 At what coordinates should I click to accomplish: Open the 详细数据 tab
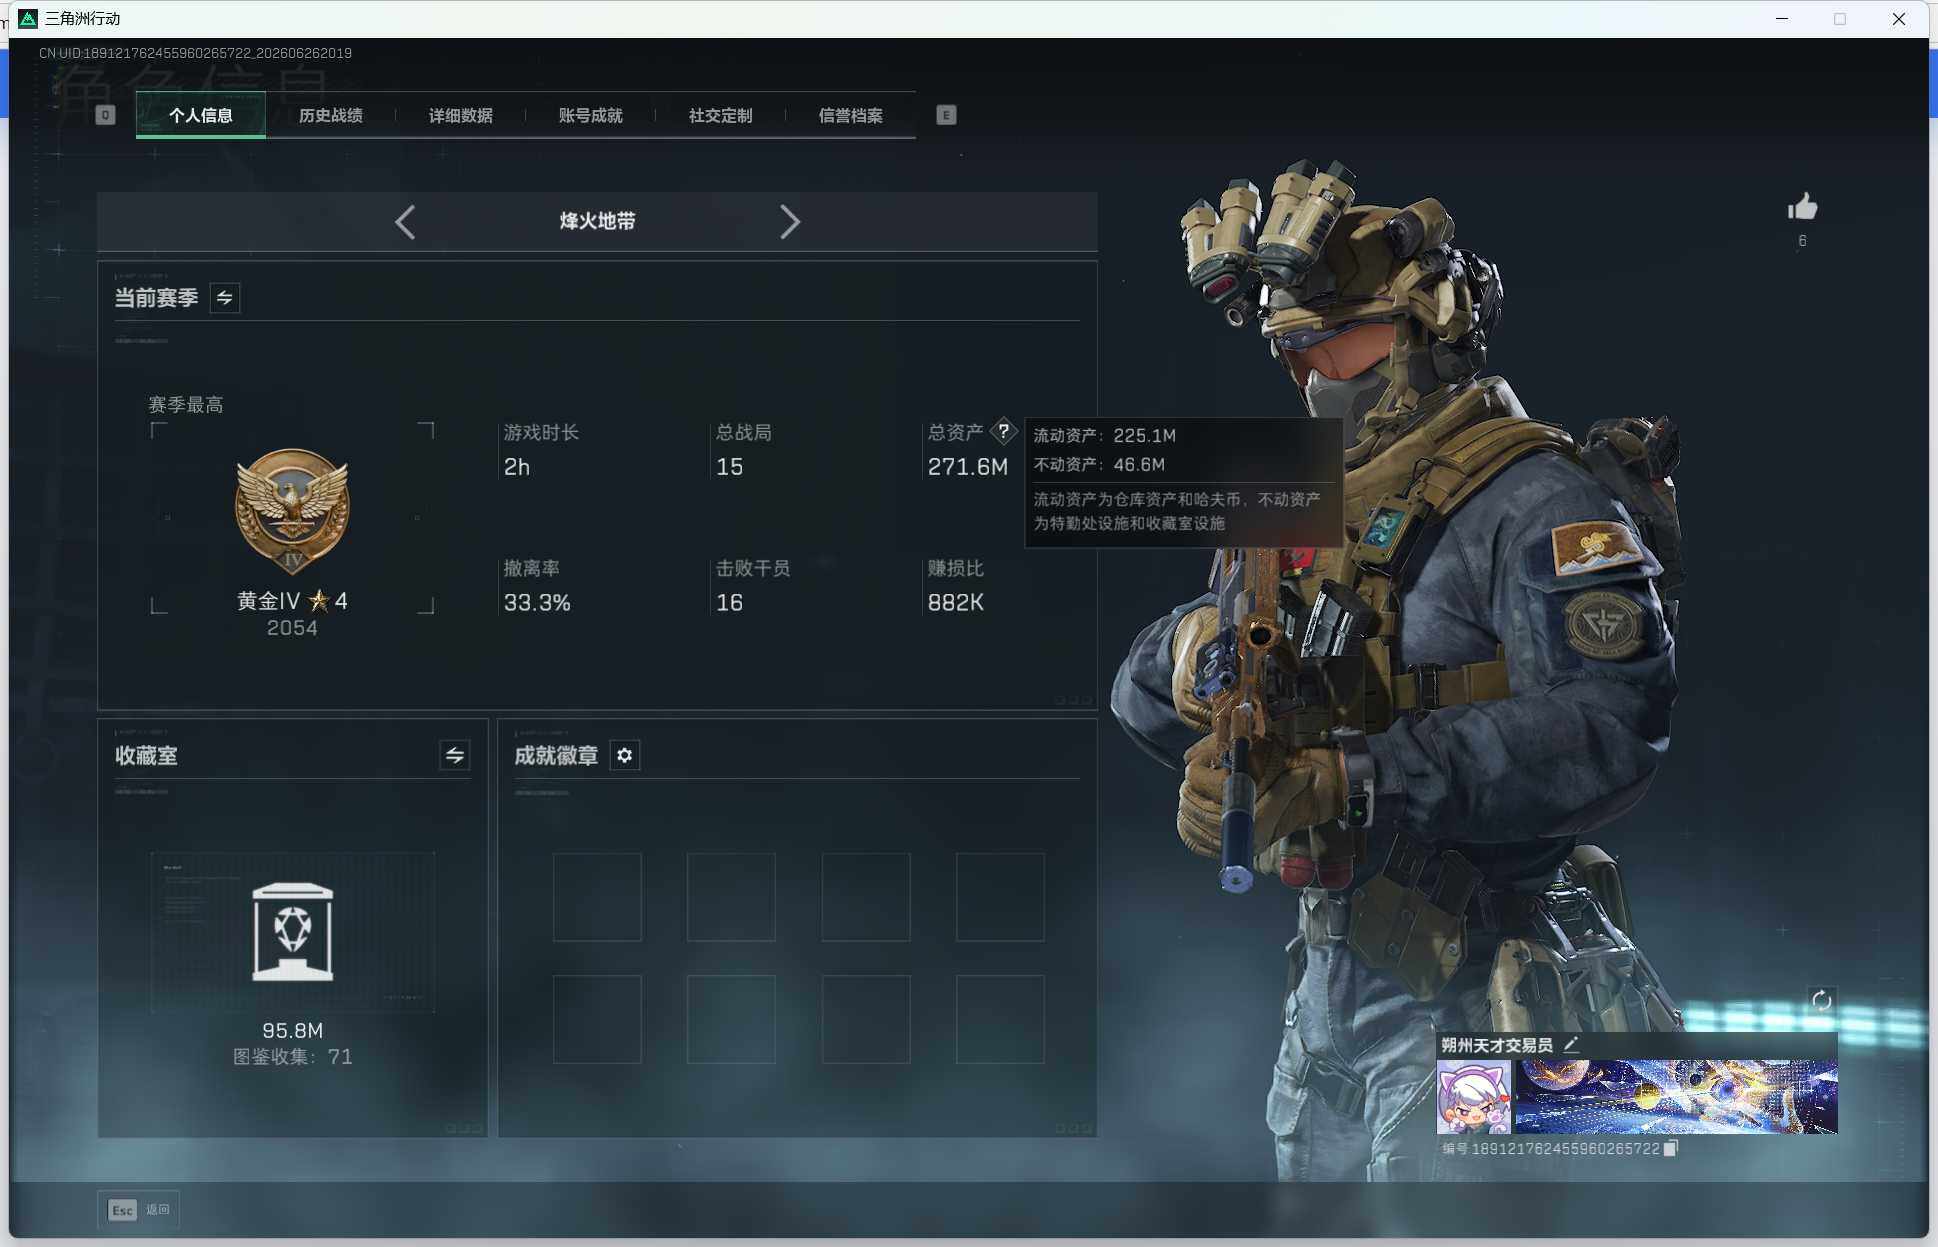click(461, 115)
